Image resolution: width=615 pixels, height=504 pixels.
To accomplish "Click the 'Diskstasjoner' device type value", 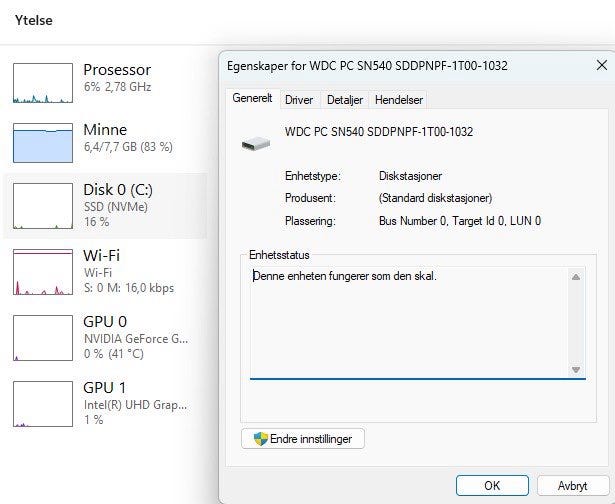I will (x=410, y=176).
